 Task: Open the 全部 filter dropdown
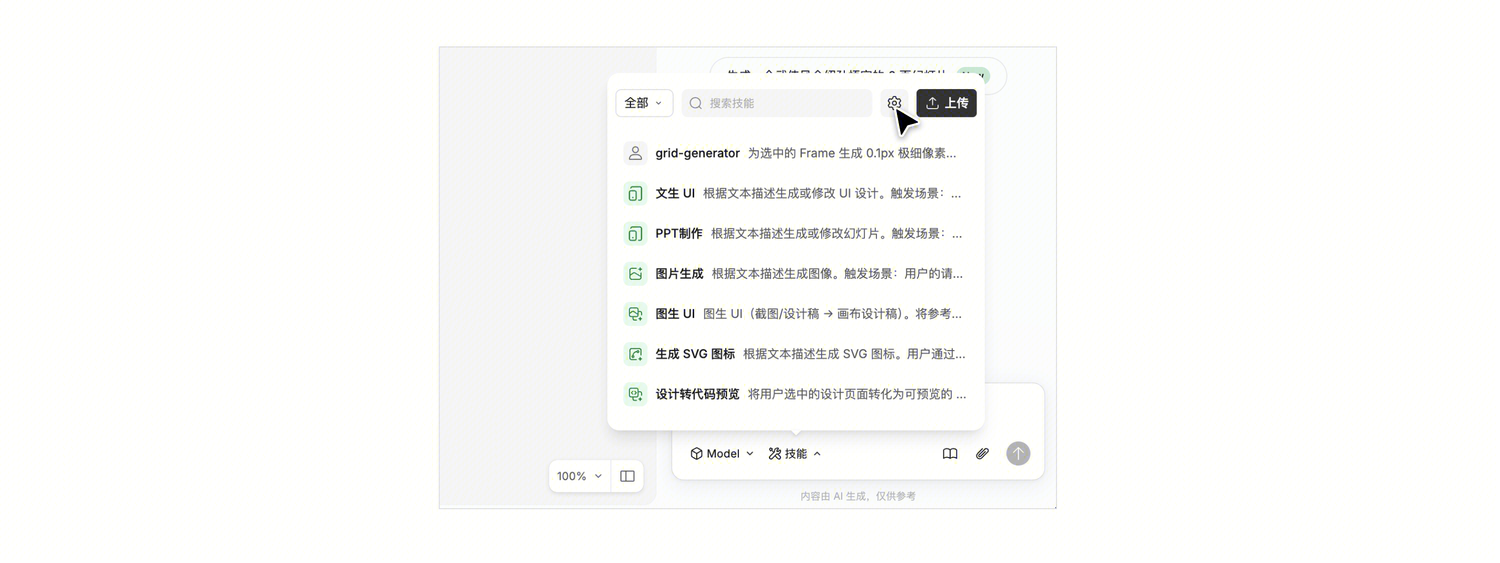pyautogui.click(x=644, y=103)
